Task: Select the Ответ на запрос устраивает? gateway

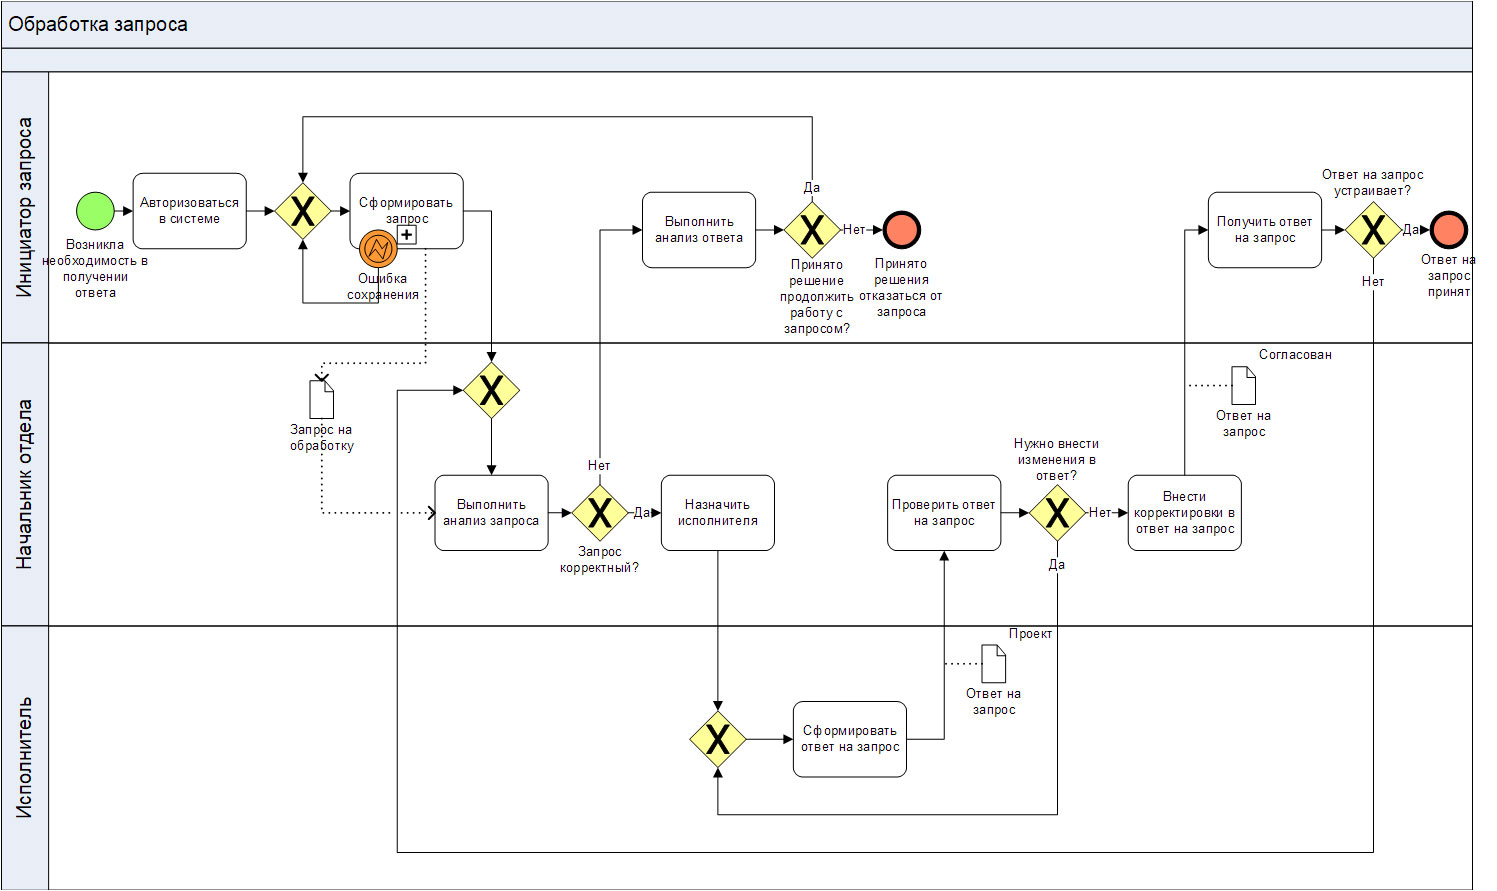Action: coord(1373,230)
